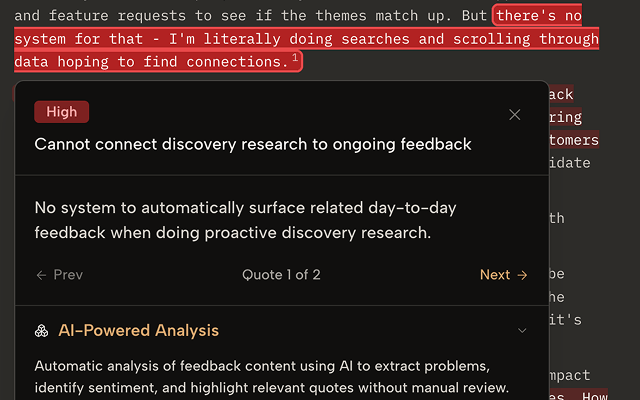The image size is (640, 400).
Task: Click the highlighted phrase "there's no"
Action: pos(539,16)
